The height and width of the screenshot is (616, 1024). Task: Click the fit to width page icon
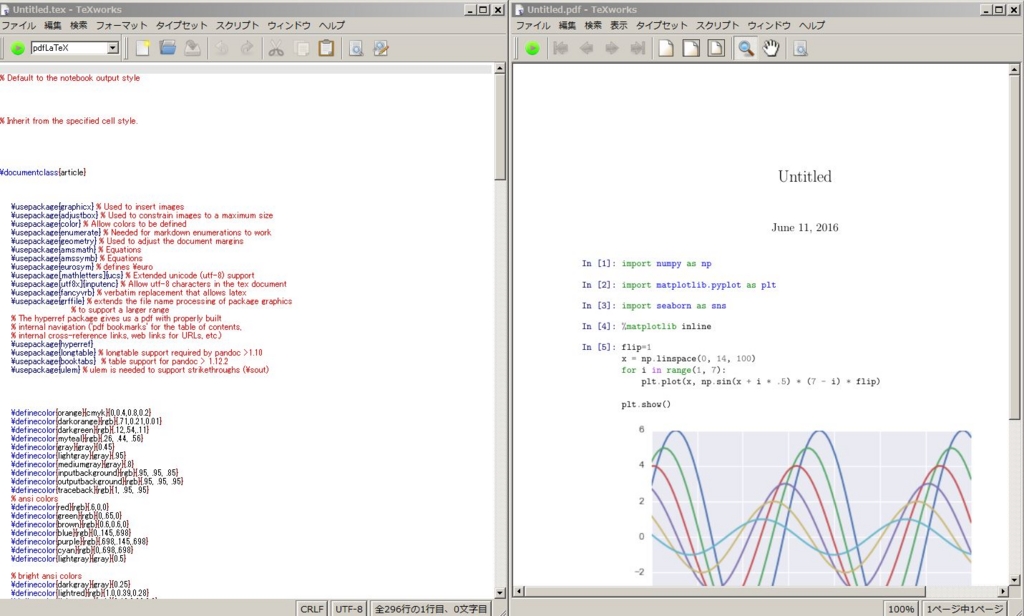[691, 48]
